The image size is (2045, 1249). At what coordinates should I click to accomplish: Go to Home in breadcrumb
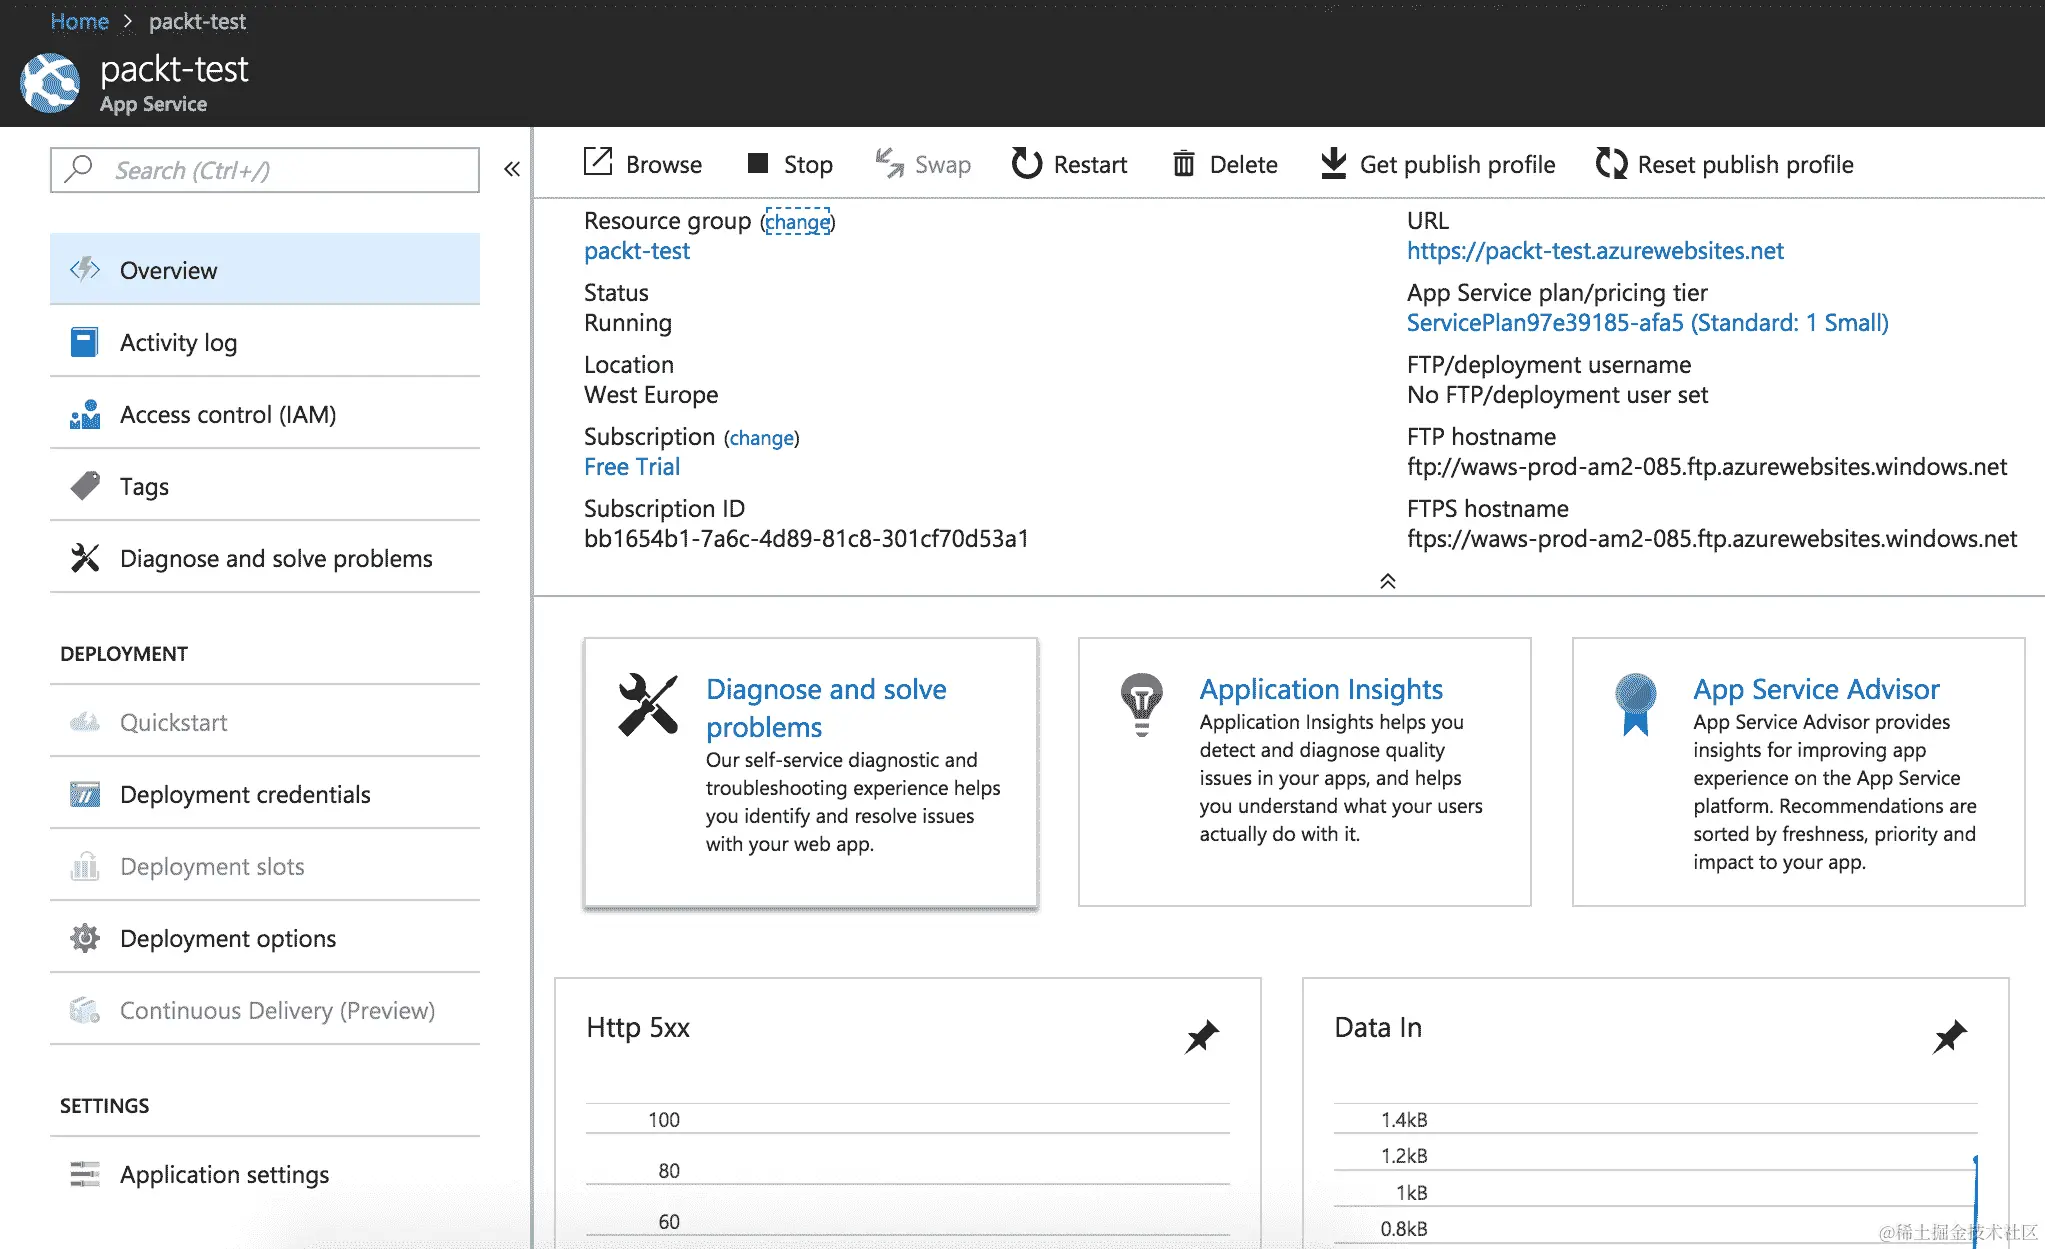[x=79, y=21]
